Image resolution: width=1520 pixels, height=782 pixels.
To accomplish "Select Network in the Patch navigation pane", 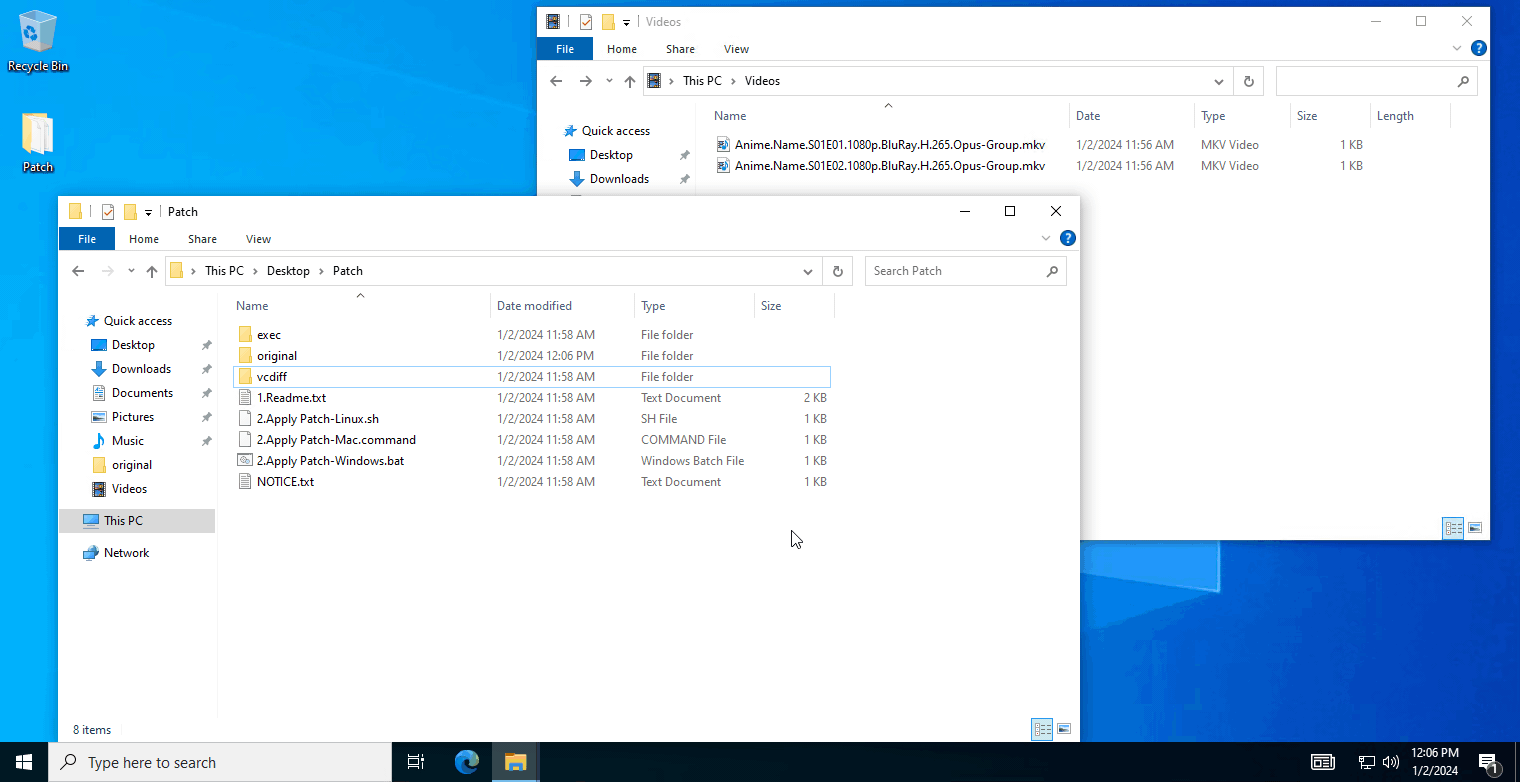I will (x=126, y=553).
